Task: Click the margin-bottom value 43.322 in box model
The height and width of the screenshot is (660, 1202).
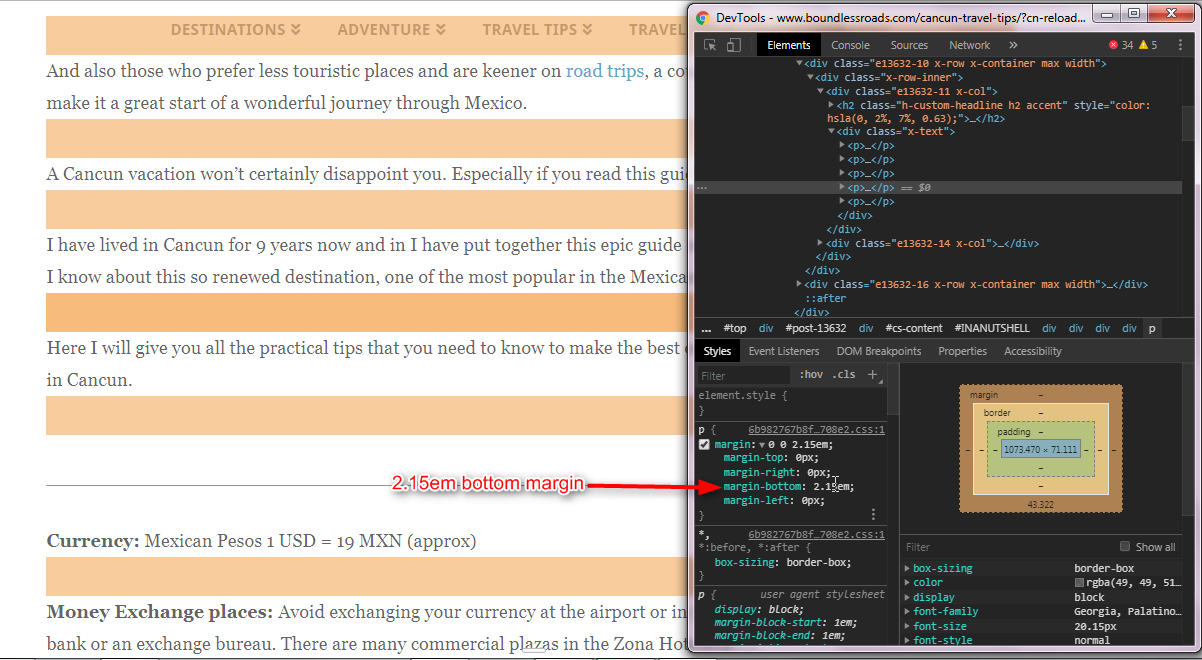Action: tap(1040, 504)
